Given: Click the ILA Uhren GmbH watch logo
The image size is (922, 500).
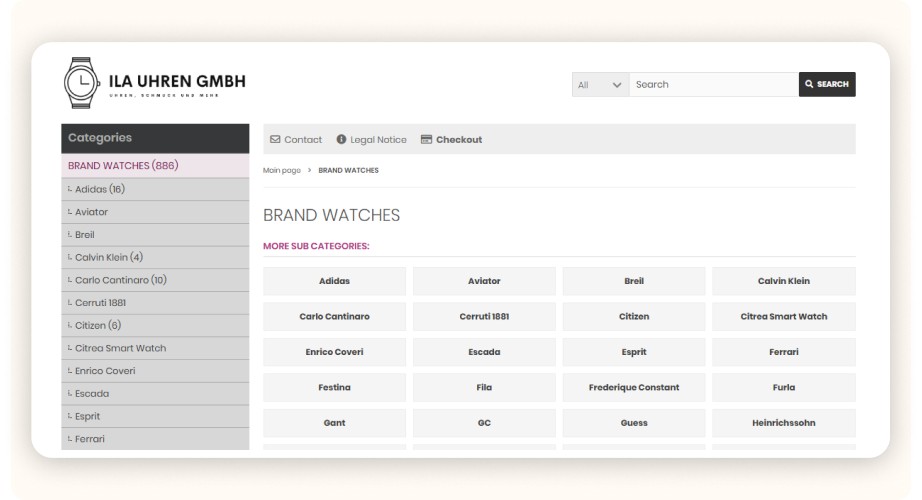Looking at the screenshot, I should click(x=155, y=83).
